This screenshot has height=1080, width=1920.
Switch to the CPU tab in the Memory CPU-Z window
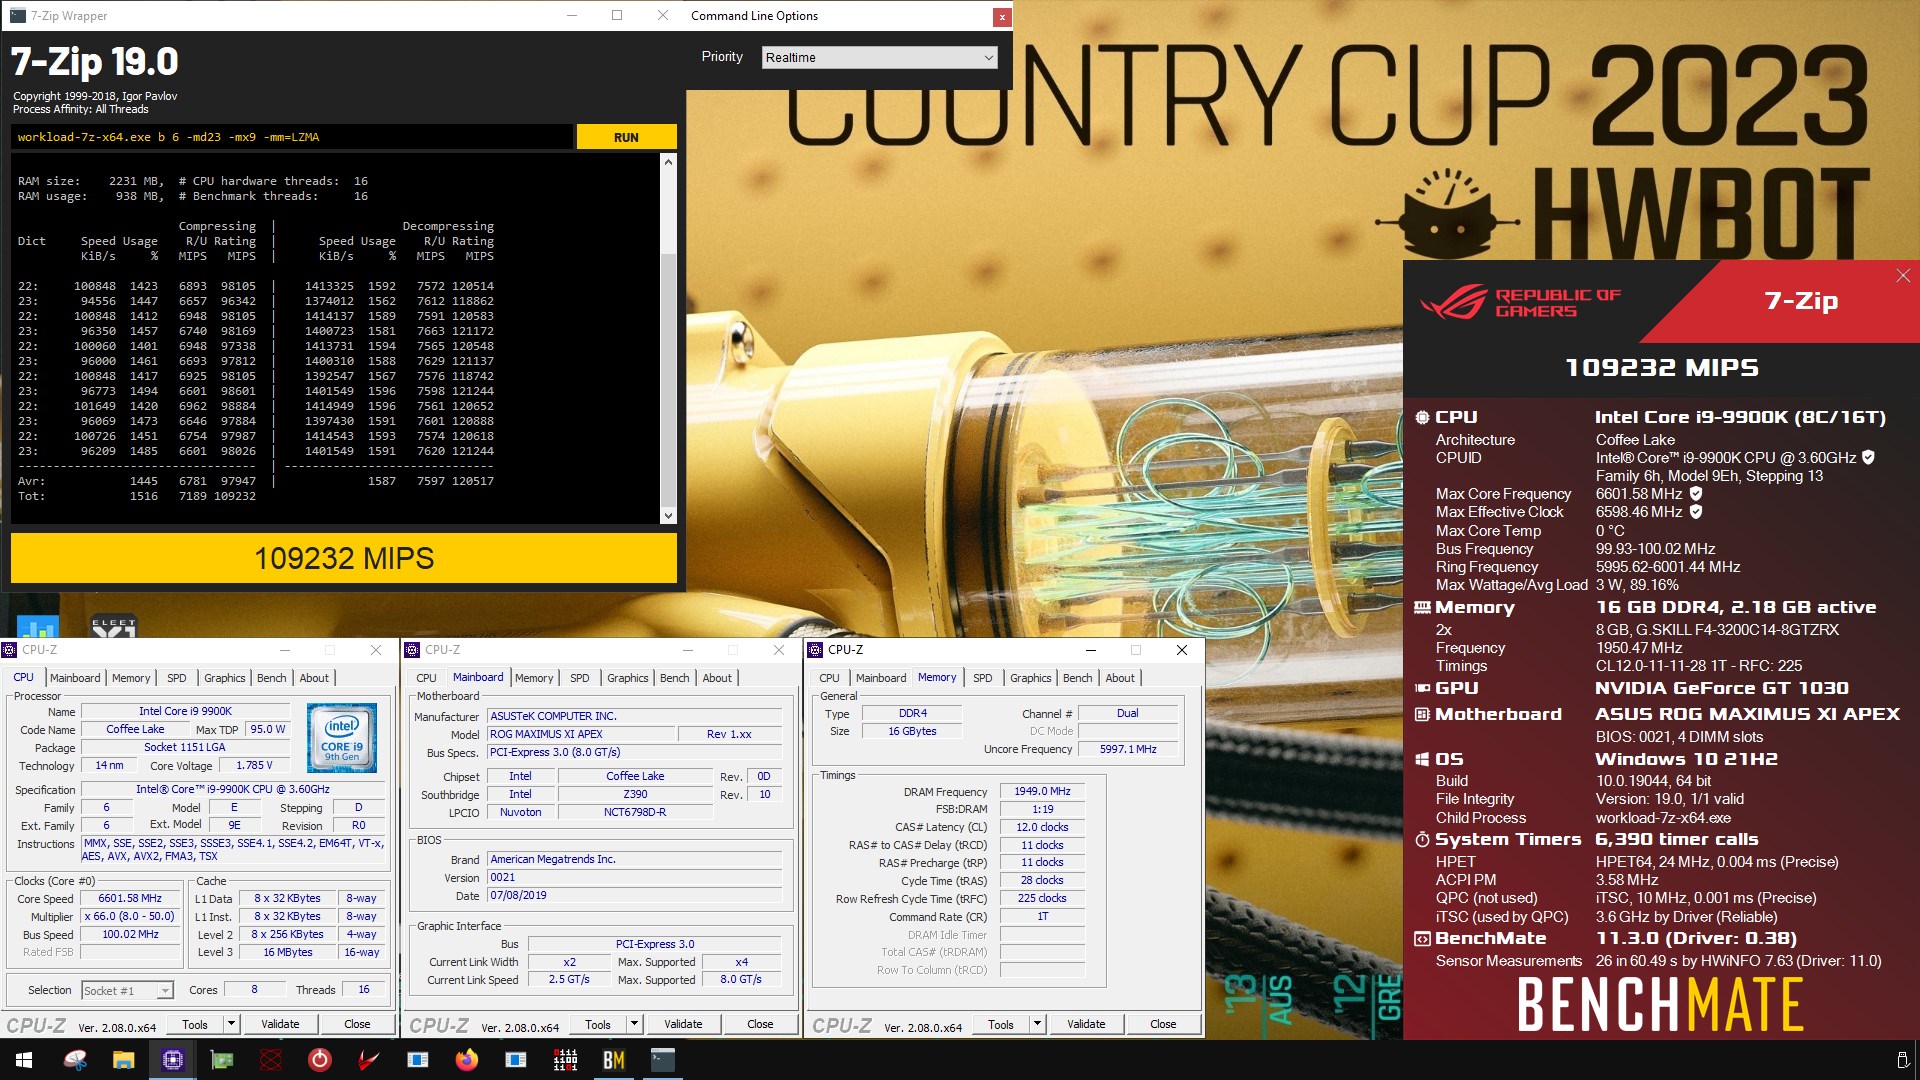tap(829, 678)
